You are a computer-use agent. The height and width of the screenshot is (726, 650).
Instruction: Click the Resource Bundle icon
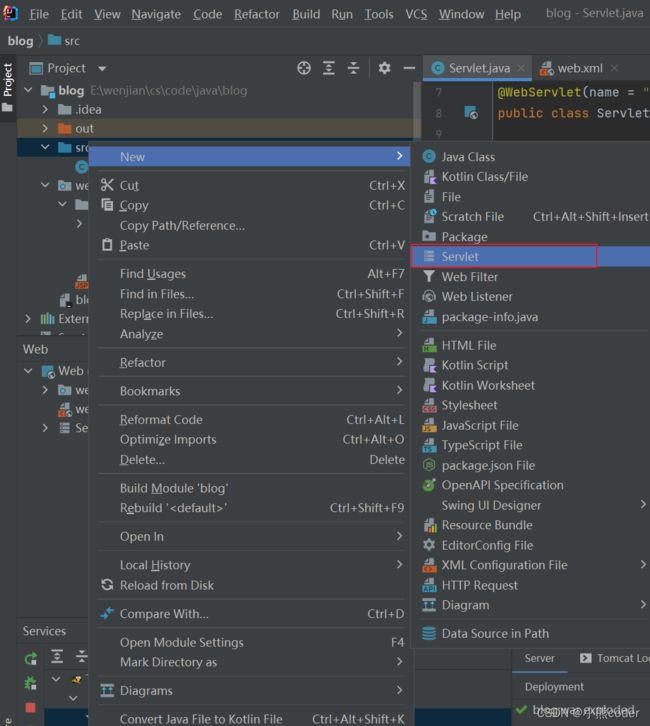click(x=429, y=525)
